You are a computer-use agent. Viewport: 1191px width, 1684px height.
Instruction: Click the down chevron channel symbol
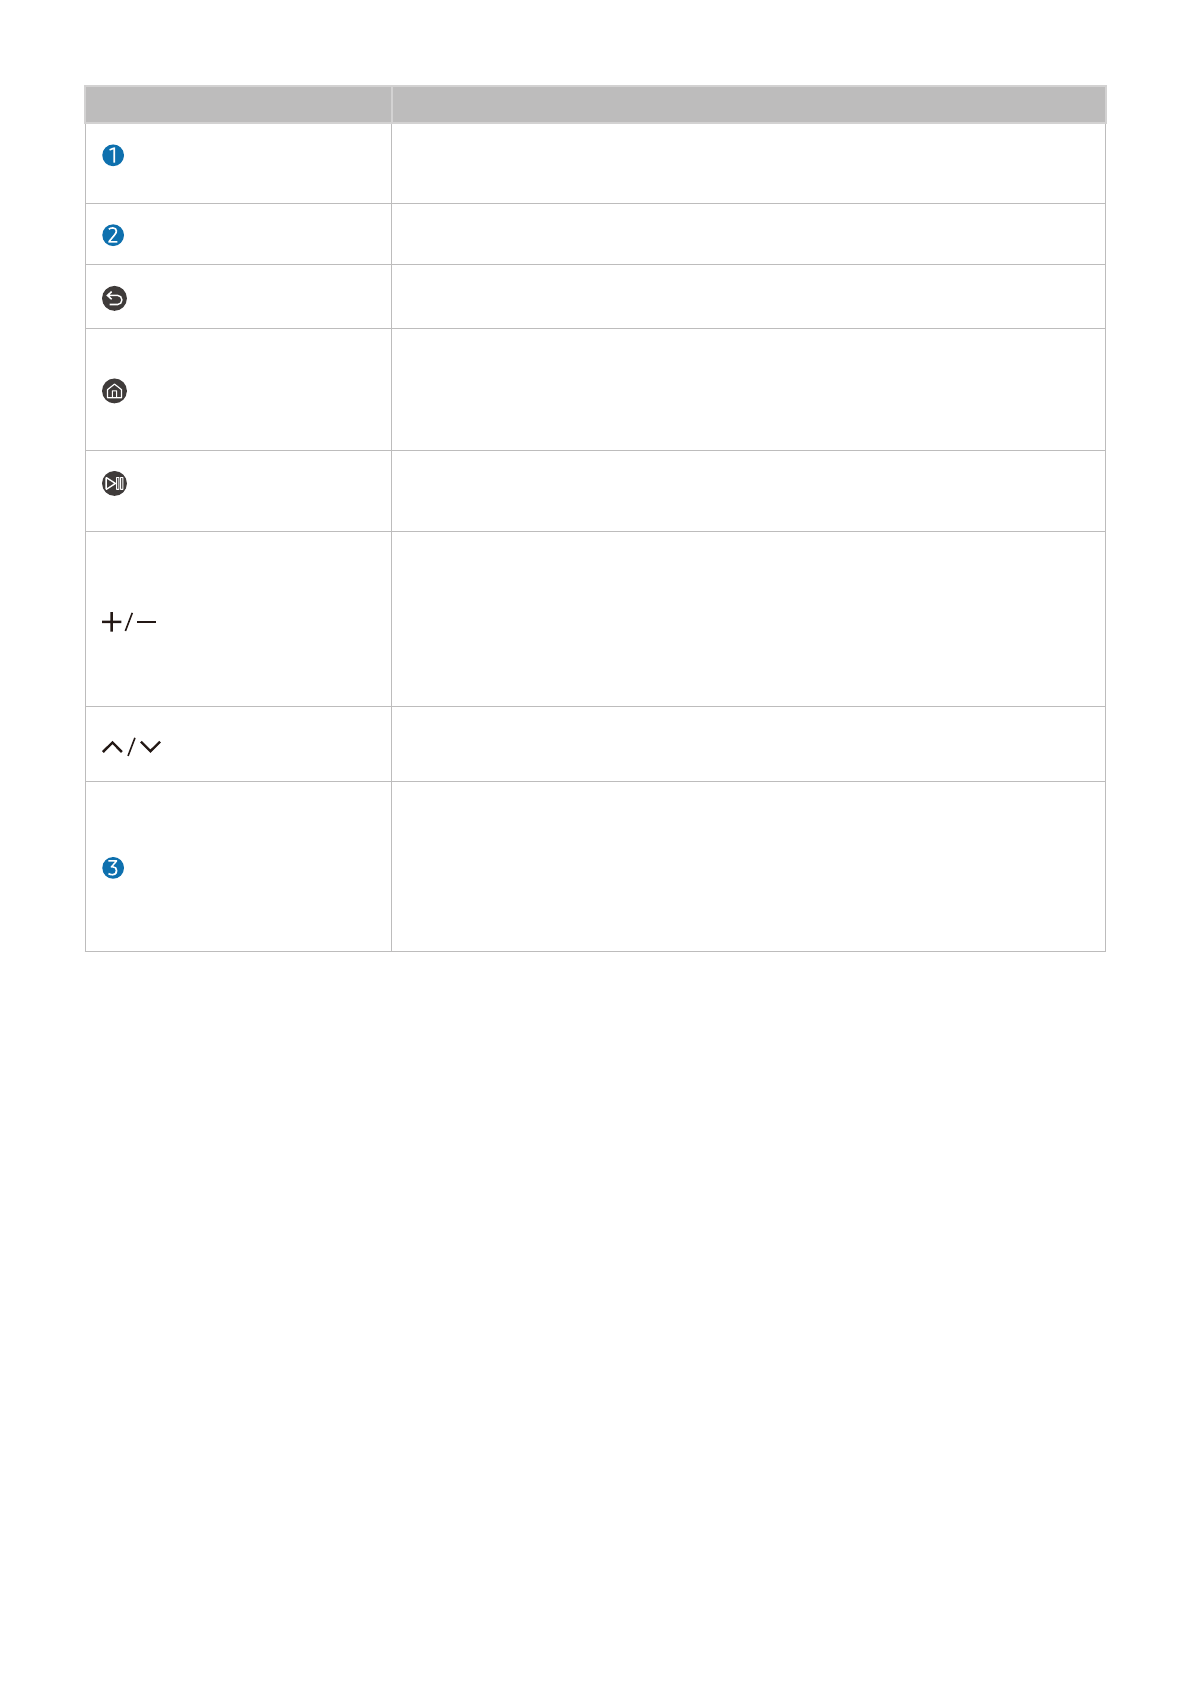[x=151, y=747]
